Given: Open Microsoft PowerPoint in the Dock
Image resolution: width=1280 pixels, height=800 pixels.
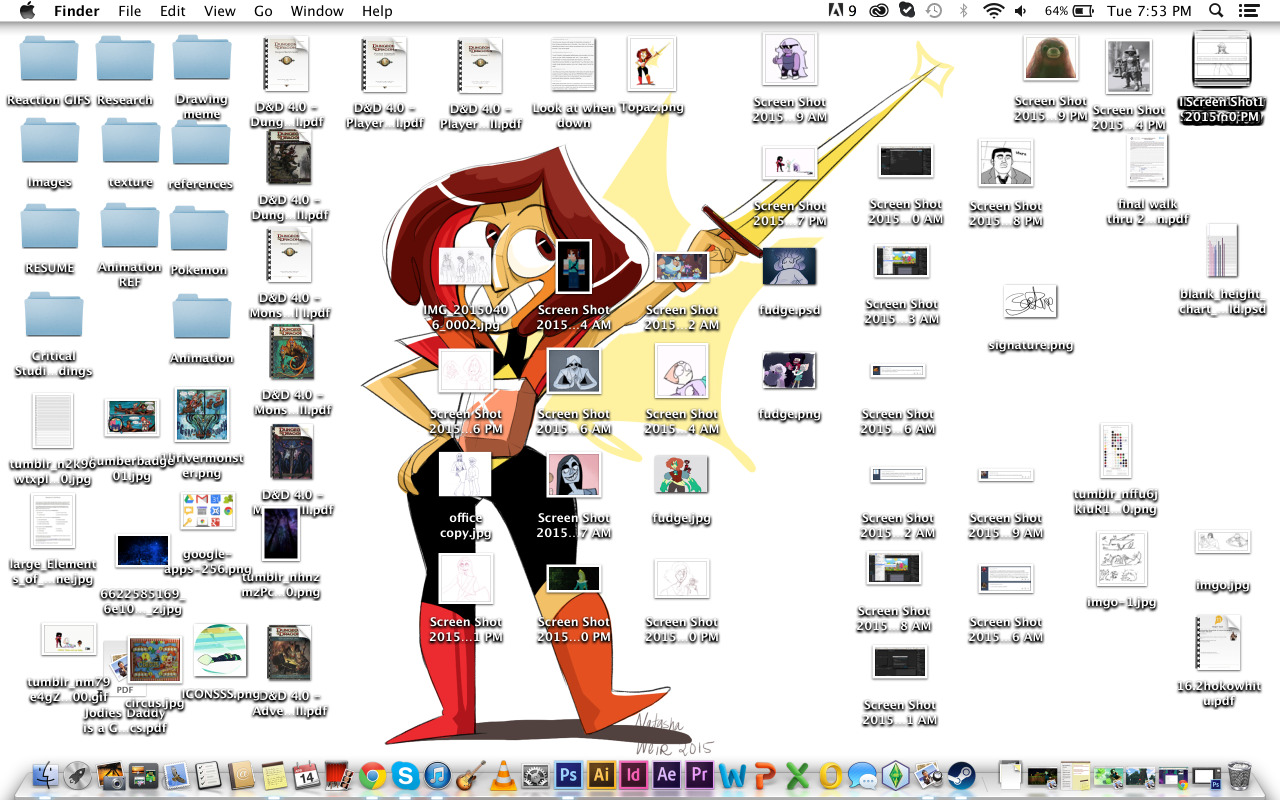Looking at the screenshot, I should click(765, 775).
